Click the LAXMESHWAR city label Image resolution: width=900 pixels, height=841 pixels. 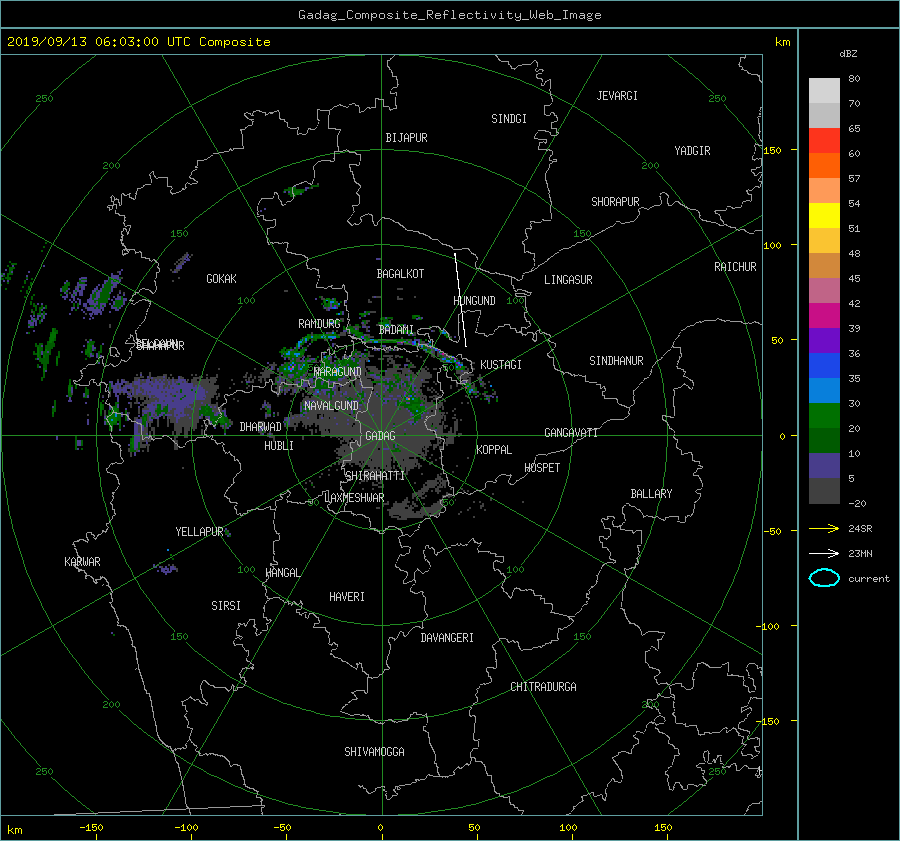point(354,498)
